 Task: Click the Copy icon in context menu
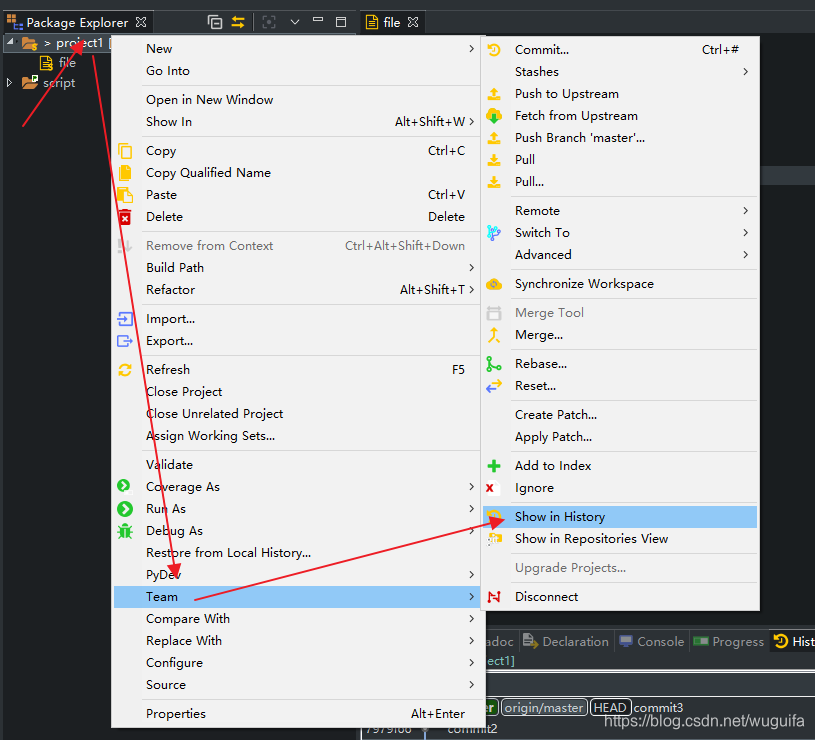tap(125, 151)
